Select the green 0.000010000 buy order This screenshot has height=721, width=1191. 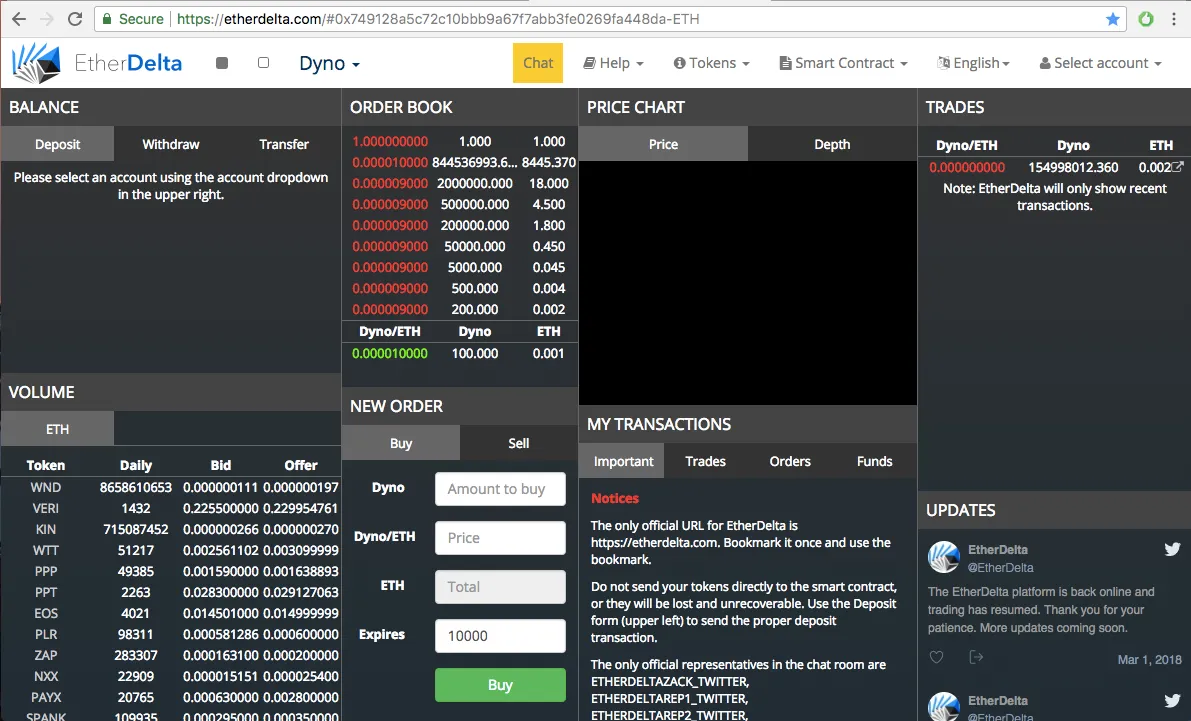click(x=460, y=353)
